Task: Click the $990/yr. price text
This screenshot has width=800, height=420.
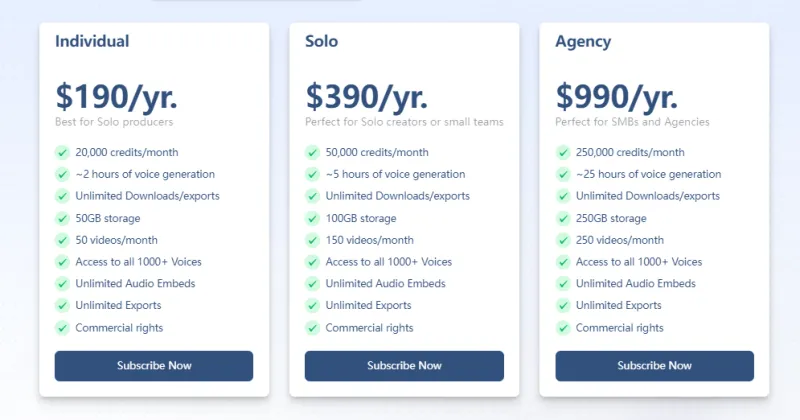Action: pyautogui.click(x=617, y=96)
